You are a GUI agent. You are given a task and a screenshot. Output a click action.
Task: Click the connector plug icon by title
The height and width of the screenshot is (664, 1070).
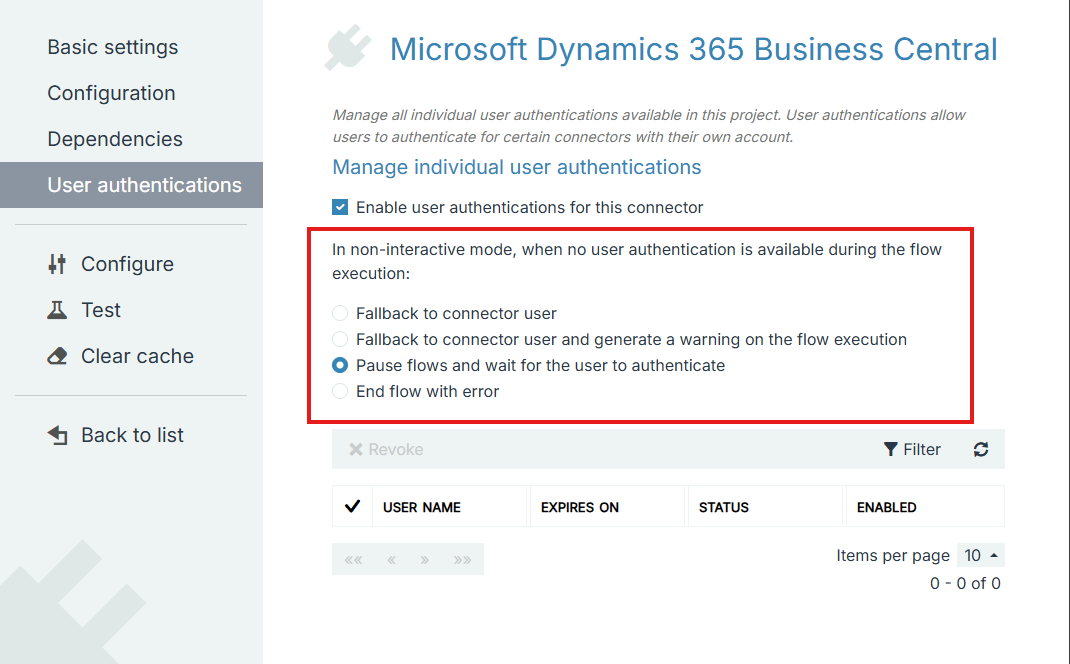point(348,48)
